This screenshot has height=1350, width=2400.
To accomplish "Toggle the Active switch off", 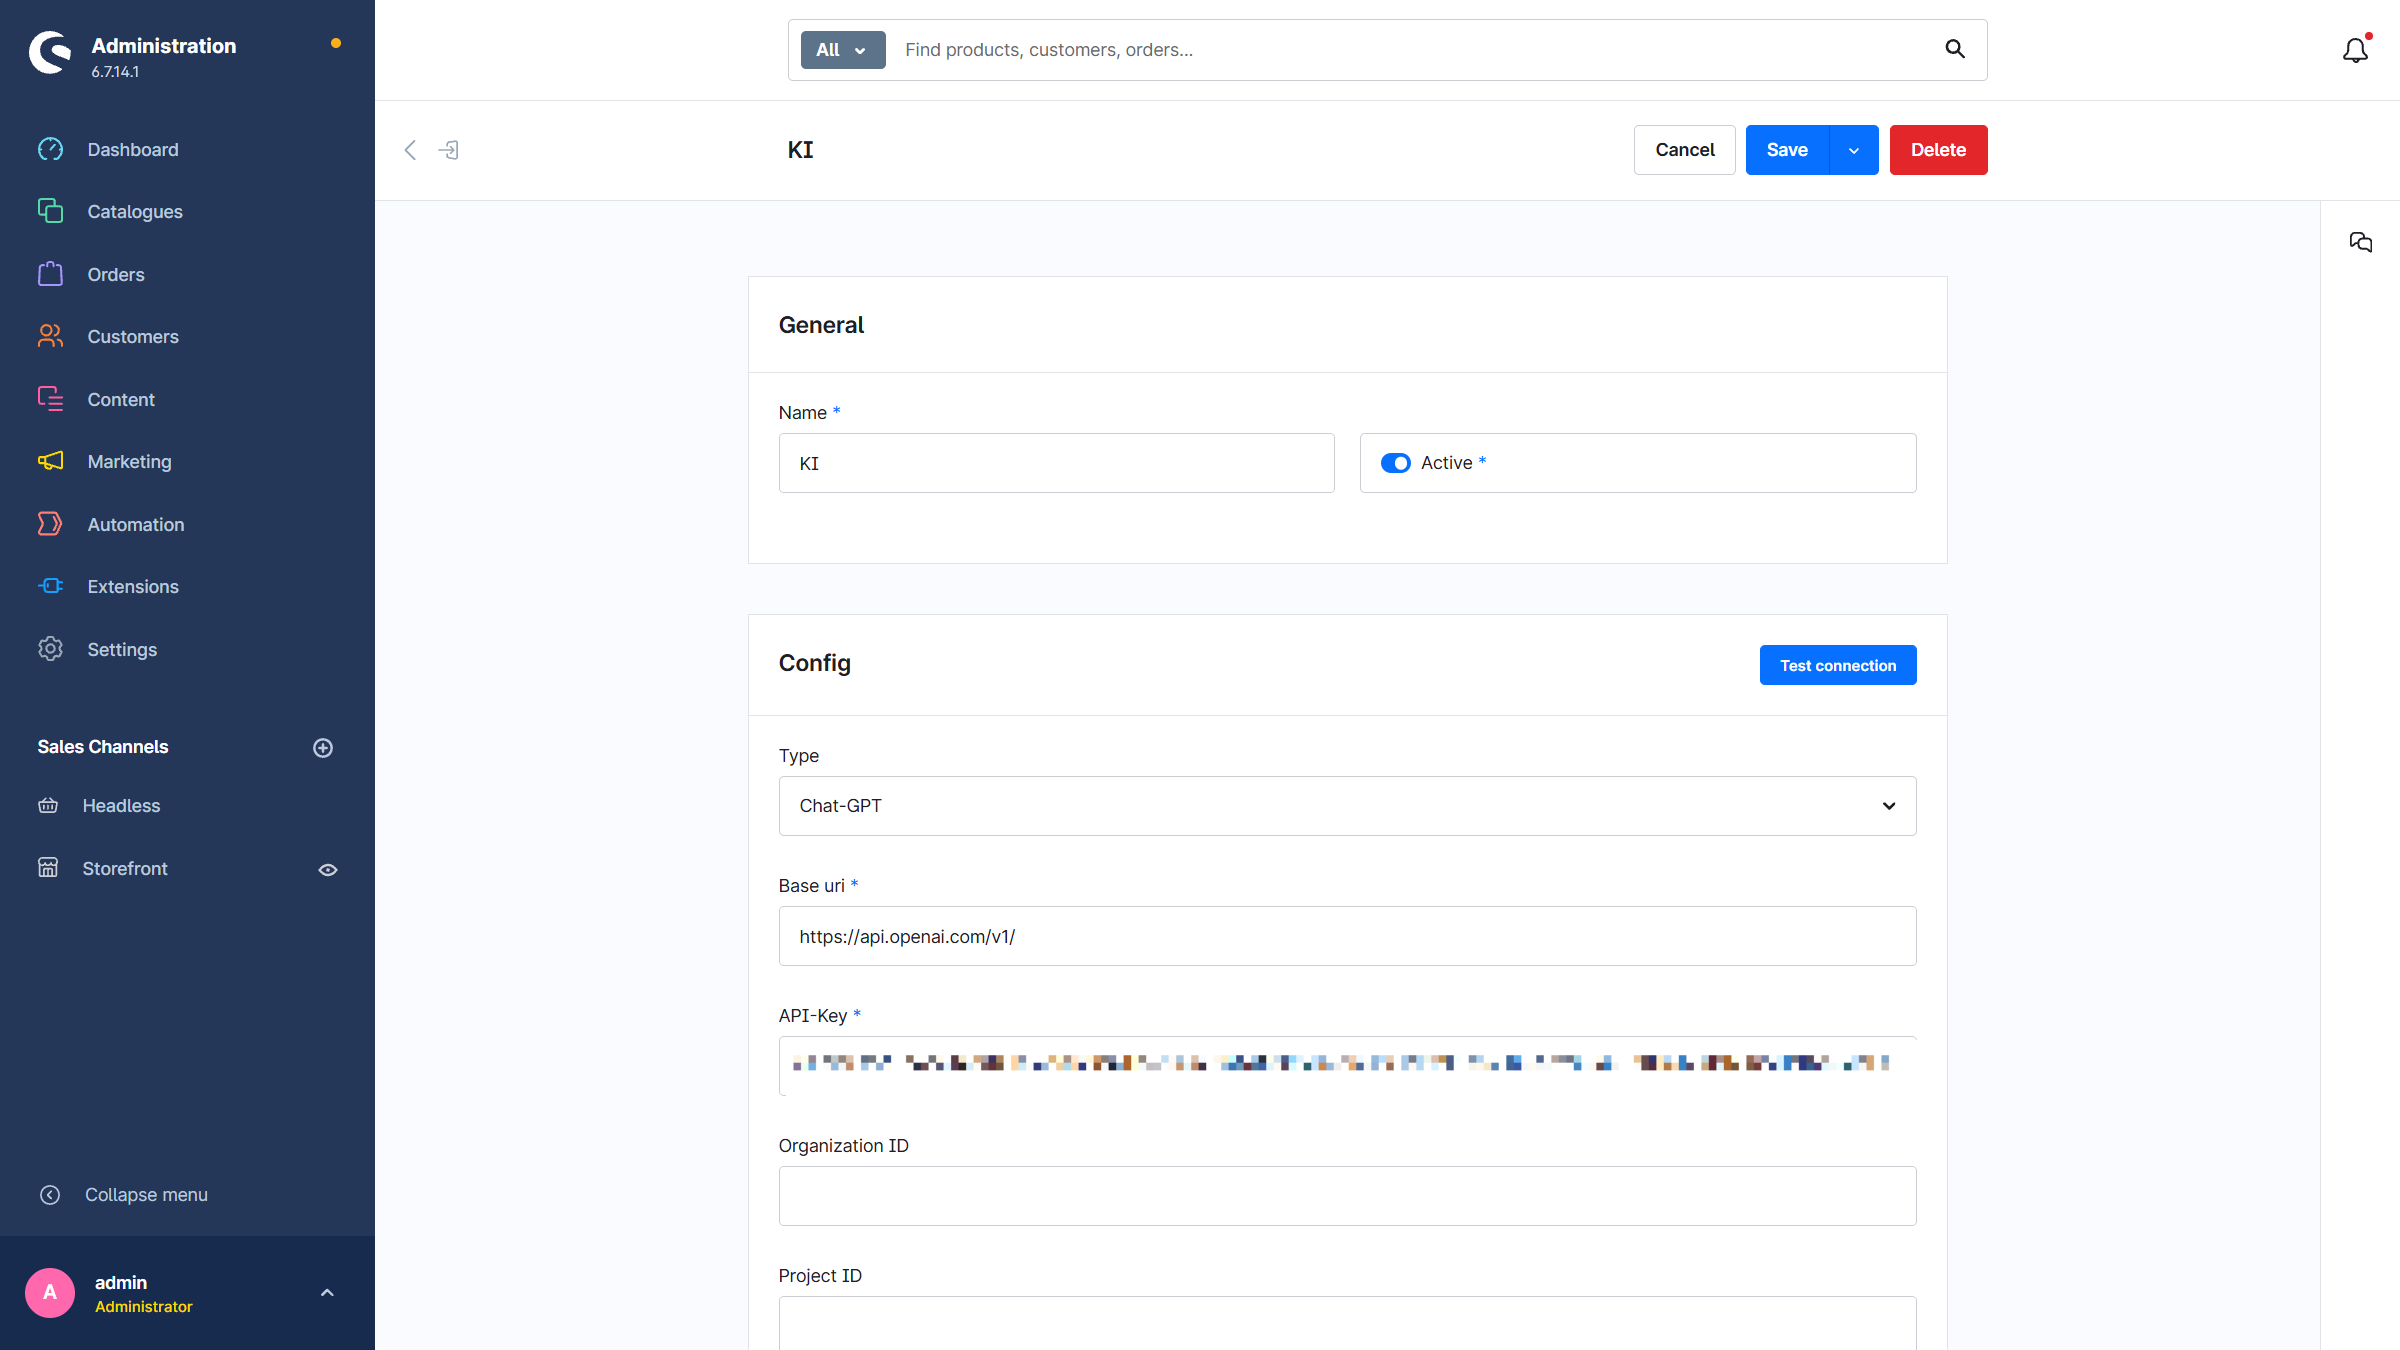I will tap(1395, 463).
